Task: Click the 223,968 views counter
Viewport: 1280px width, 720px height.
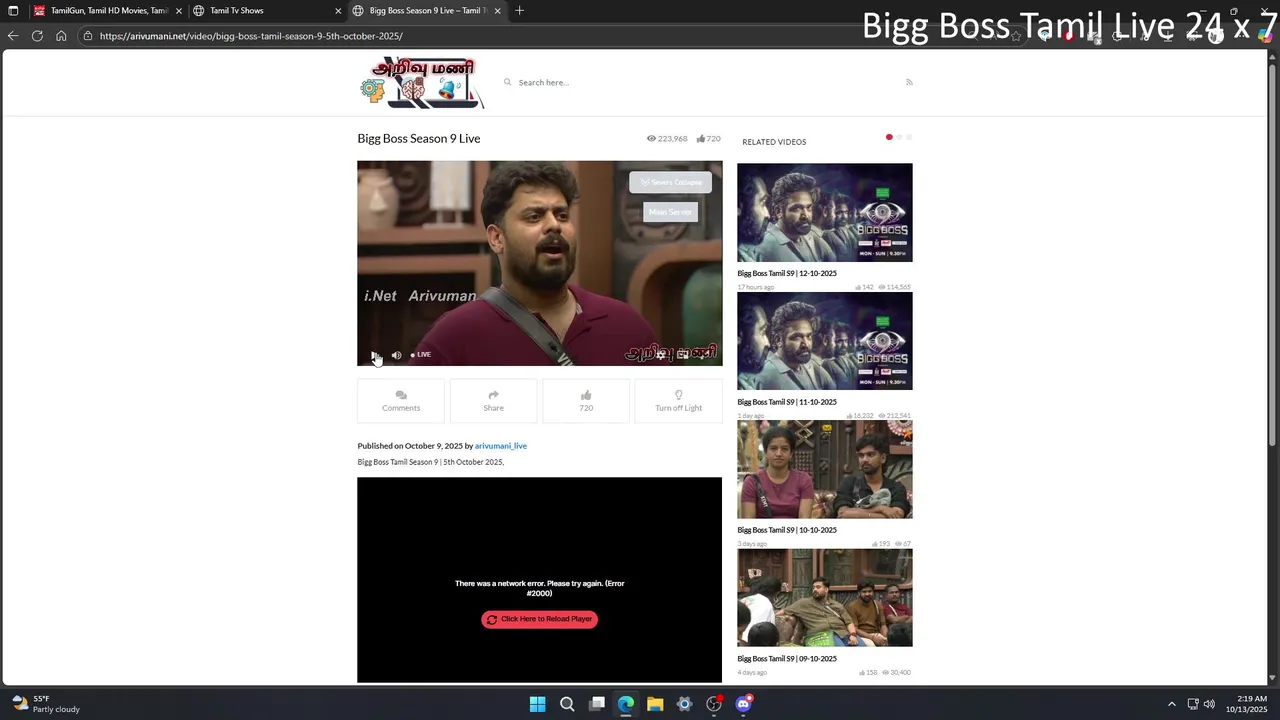Action: 667,139
